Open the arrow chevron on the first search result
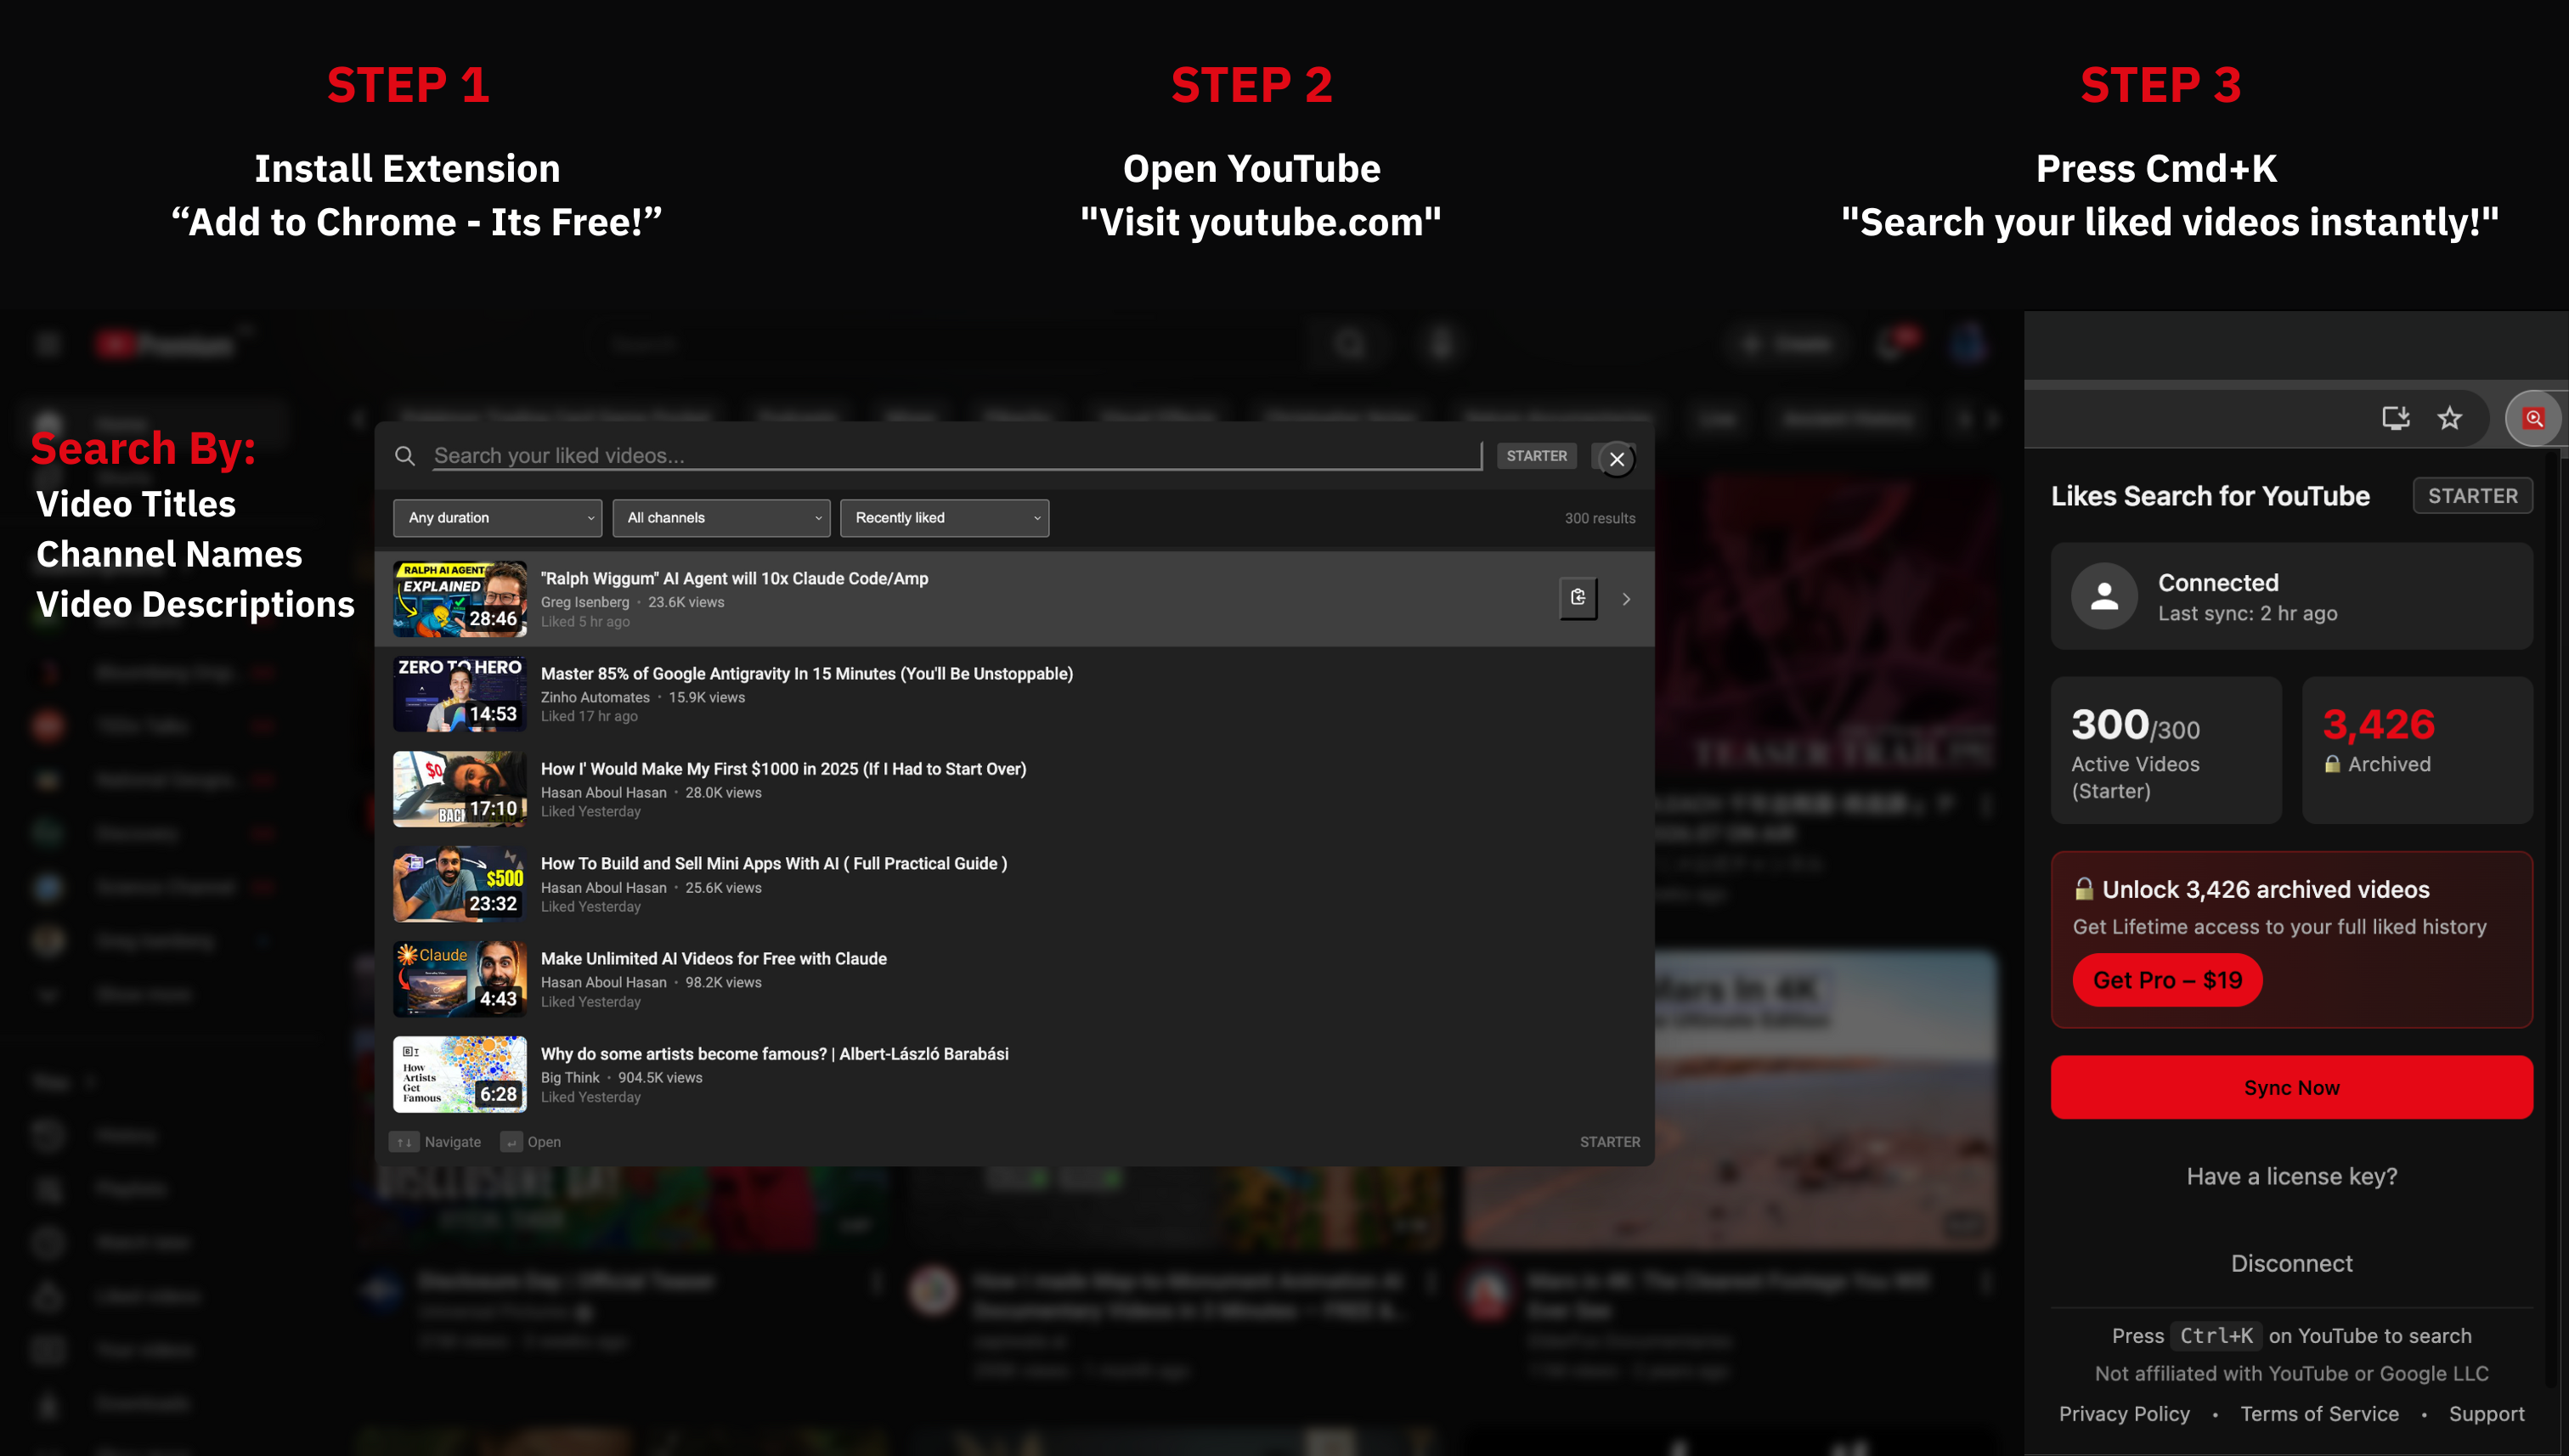This screenshot has height=1456, width=2569. point(1626,598)
